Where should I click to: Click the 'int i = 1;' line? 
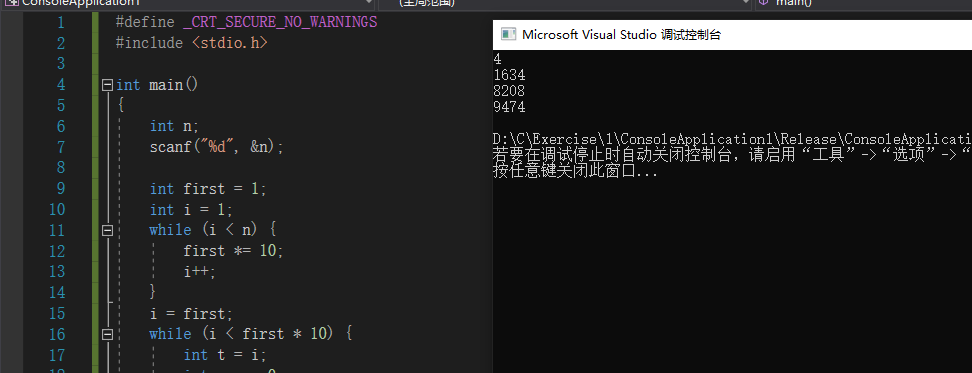(x=191, y=209)
